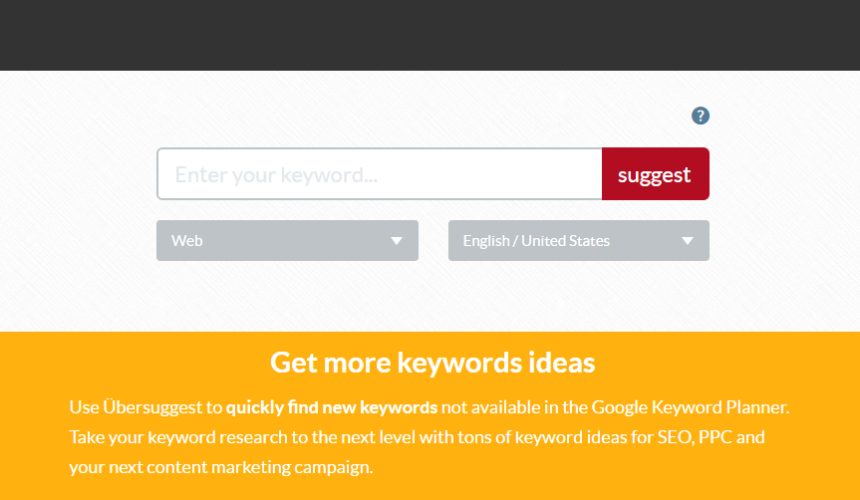The image size is (860, 500).
Task: Click the 'English / United States' label text
Action: pyautogui.click(x=536, y=241)
